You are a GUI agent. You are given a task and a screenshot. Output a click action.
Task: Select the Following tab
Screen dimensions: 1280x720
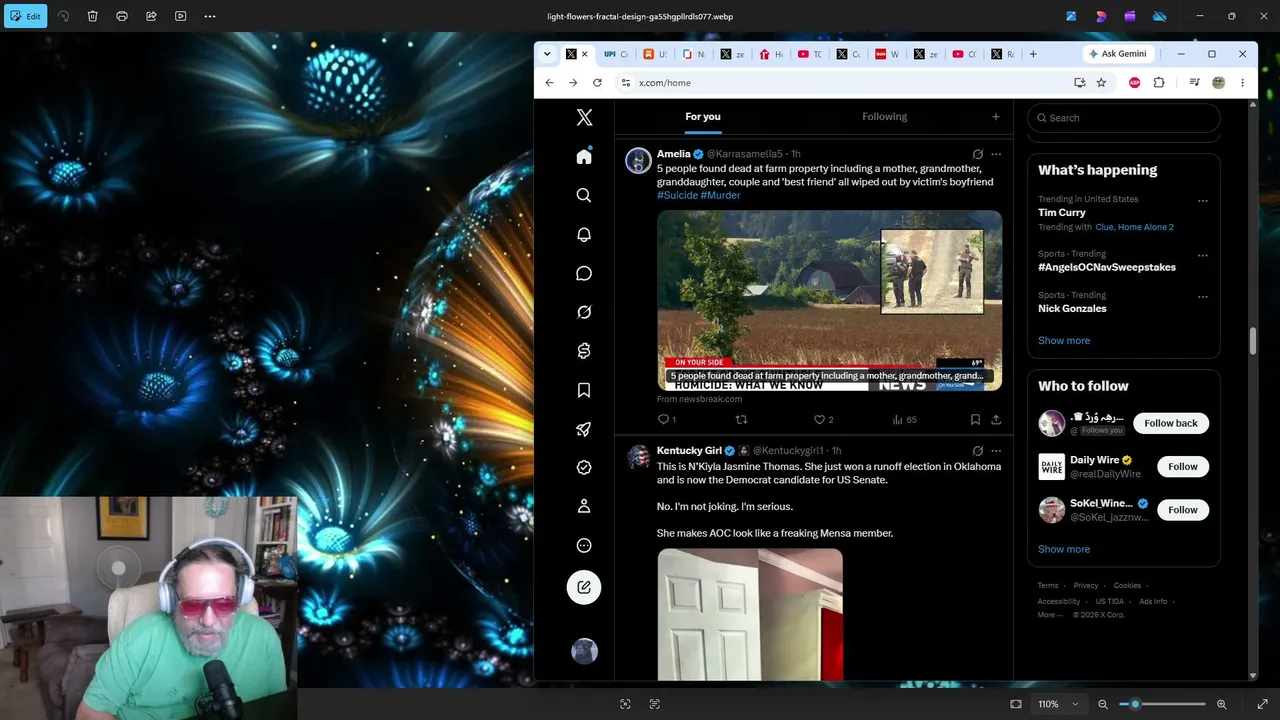[885, 117]
